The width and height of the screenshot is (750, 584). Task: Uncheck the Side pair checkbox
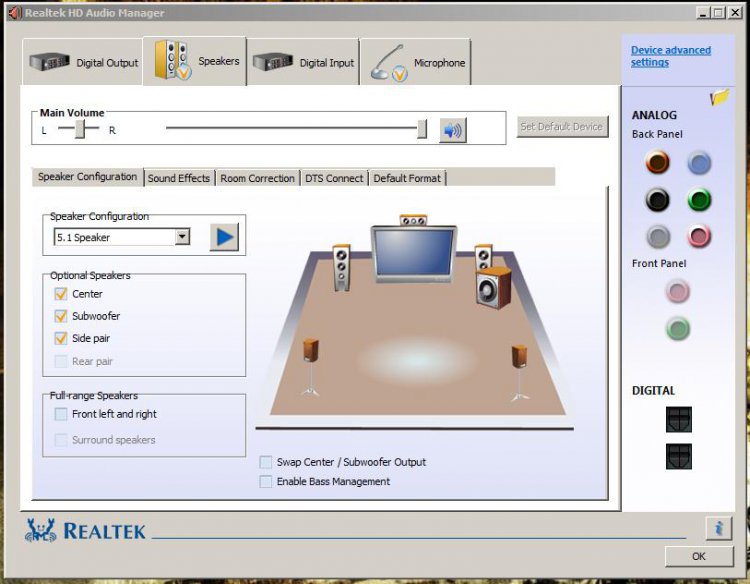61,338
